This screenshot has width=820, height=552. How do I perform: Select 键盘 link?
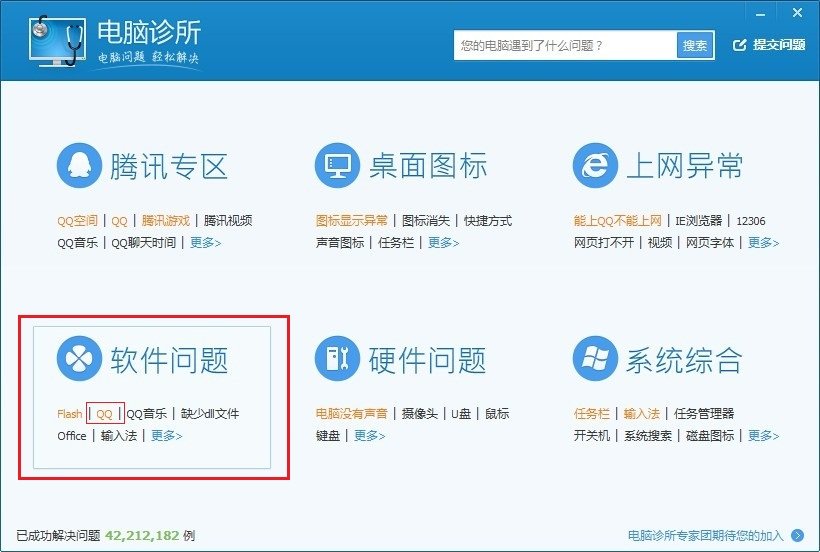tap(328, 435)
